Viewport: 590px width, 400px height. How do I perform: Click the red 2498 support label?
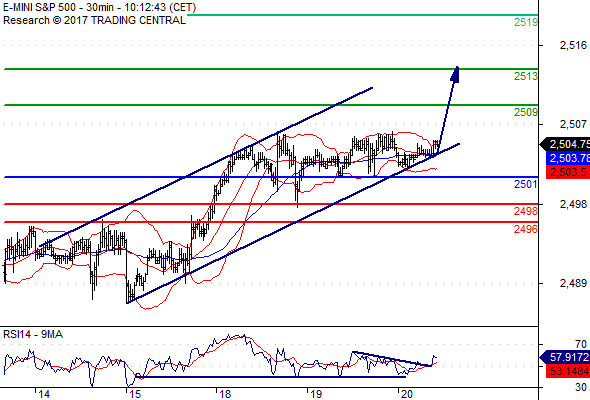[526, 211]
